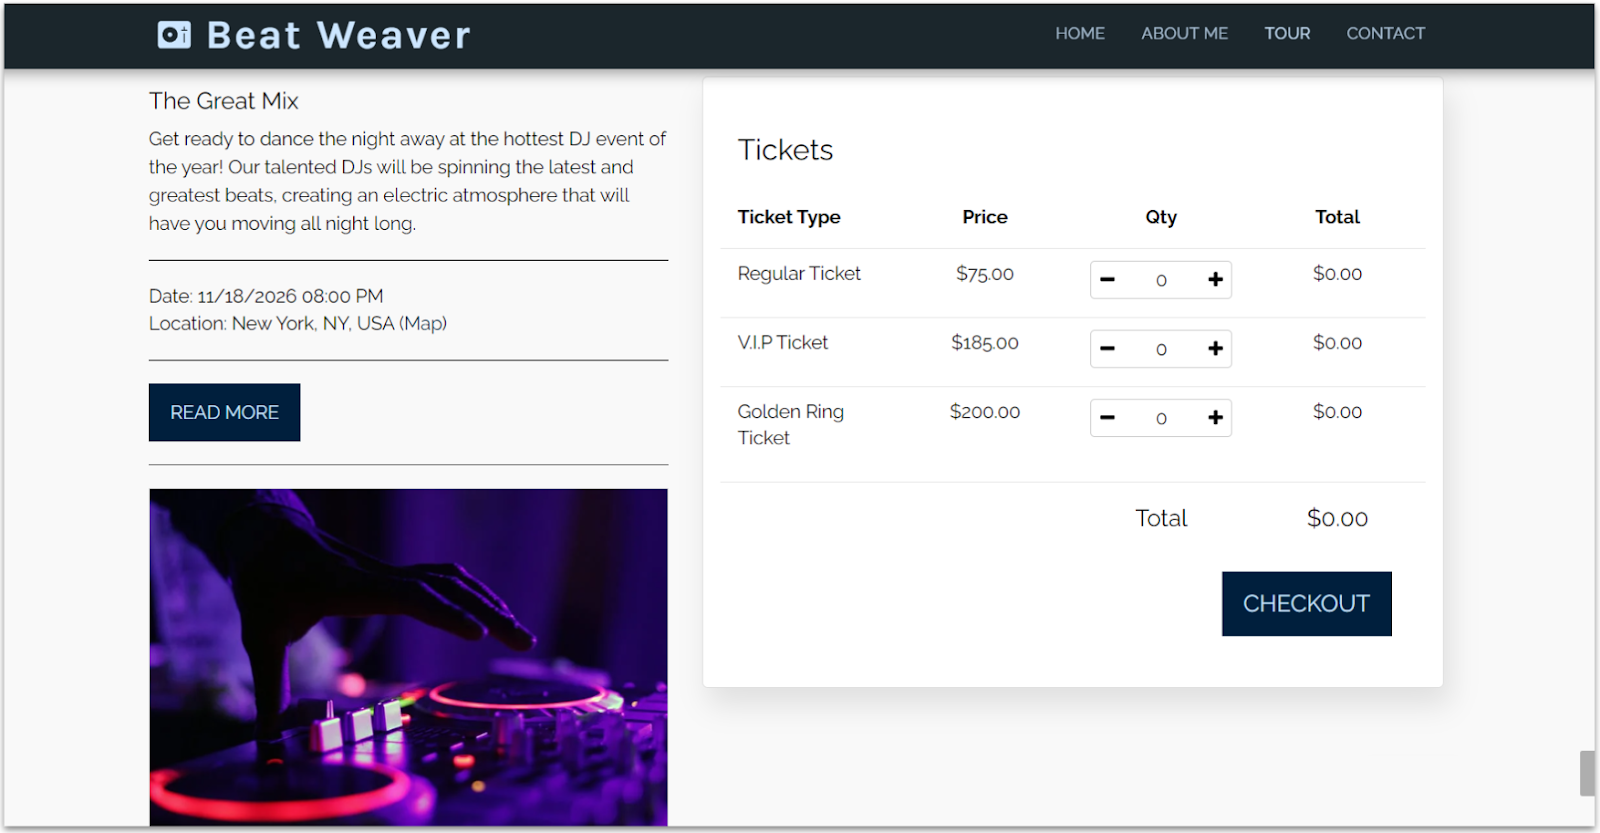Image resolution: width=1600 pixels, height=833 pixels.
Task: Click the DJ turntable event photo
Action: pos(408,656)
